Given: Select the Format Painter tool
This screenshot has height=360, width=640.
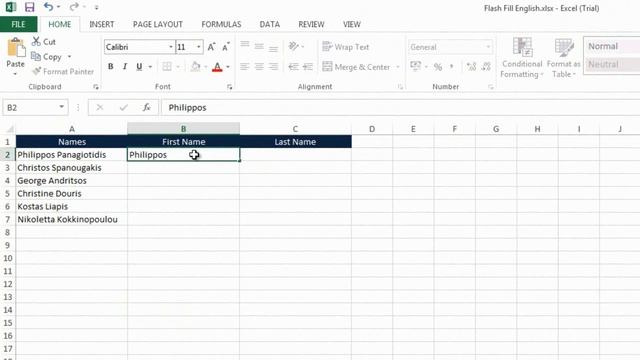Looking at the screenshot, I should (x=63, y=71).
